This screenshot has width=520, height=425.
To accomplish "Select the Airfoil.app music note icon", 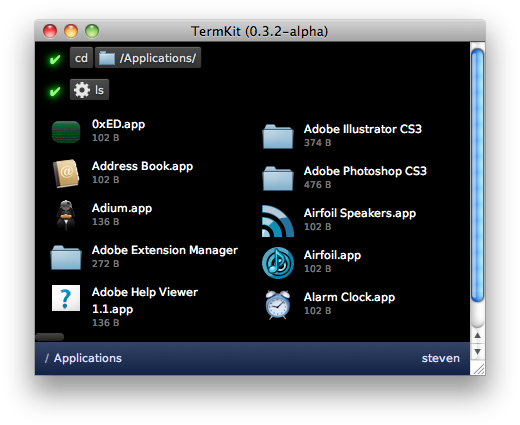I will pos(278,263).
